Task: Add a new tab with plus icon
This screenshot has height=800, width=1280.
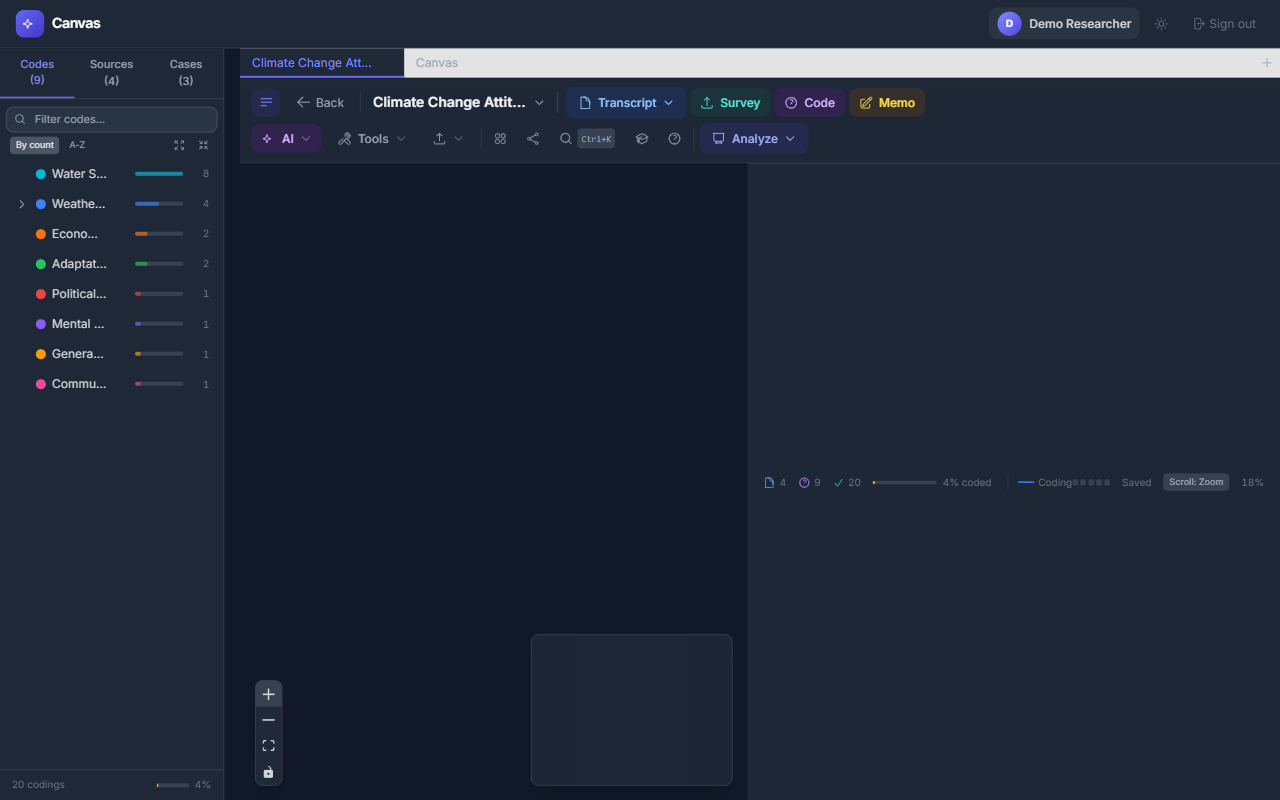Action: (1267, 63)
